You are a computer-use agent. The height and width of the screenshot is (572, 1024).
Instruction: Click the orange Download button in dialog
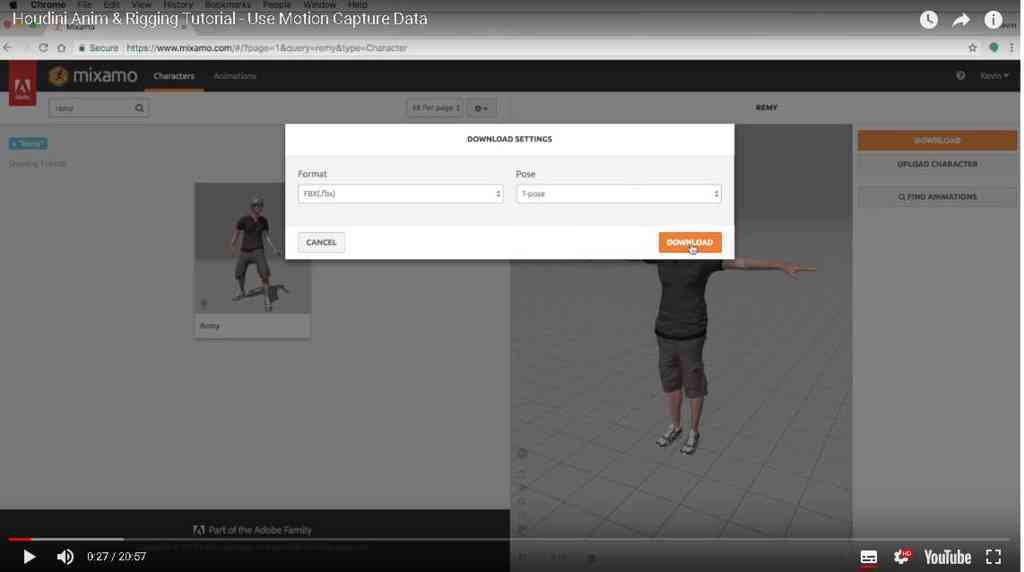tap(690, 242)
